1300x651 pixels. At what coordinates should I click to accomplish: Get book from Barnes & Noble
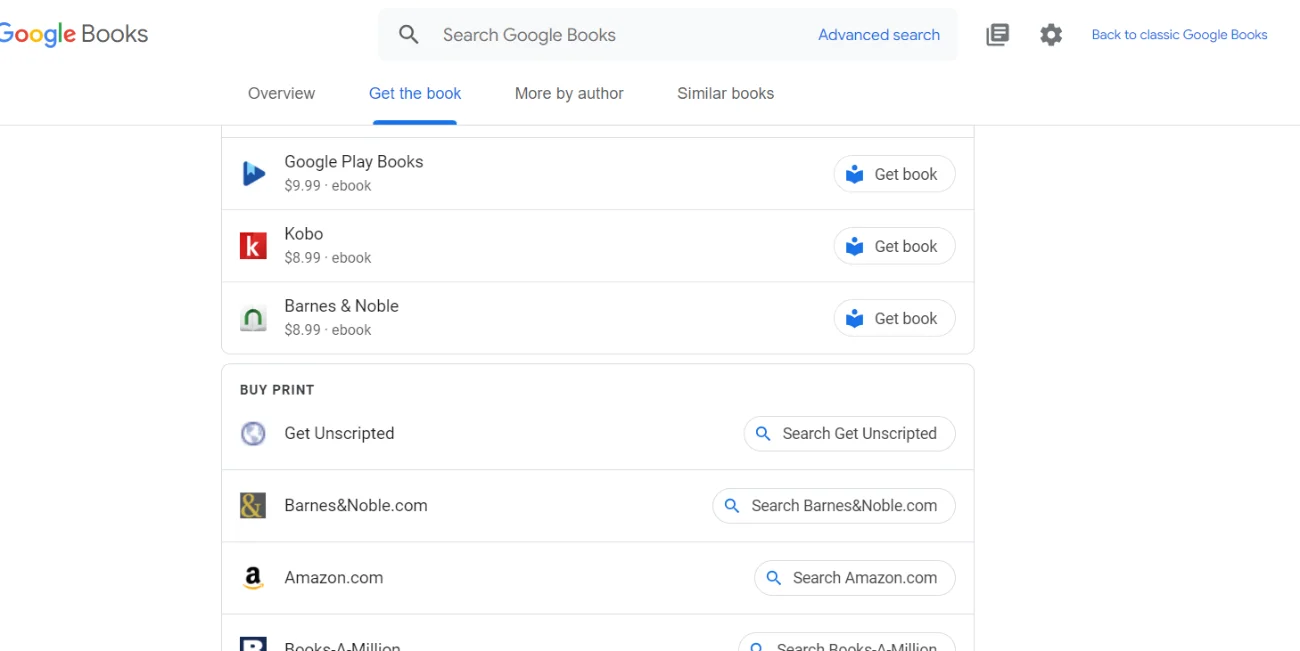[894, 318]
